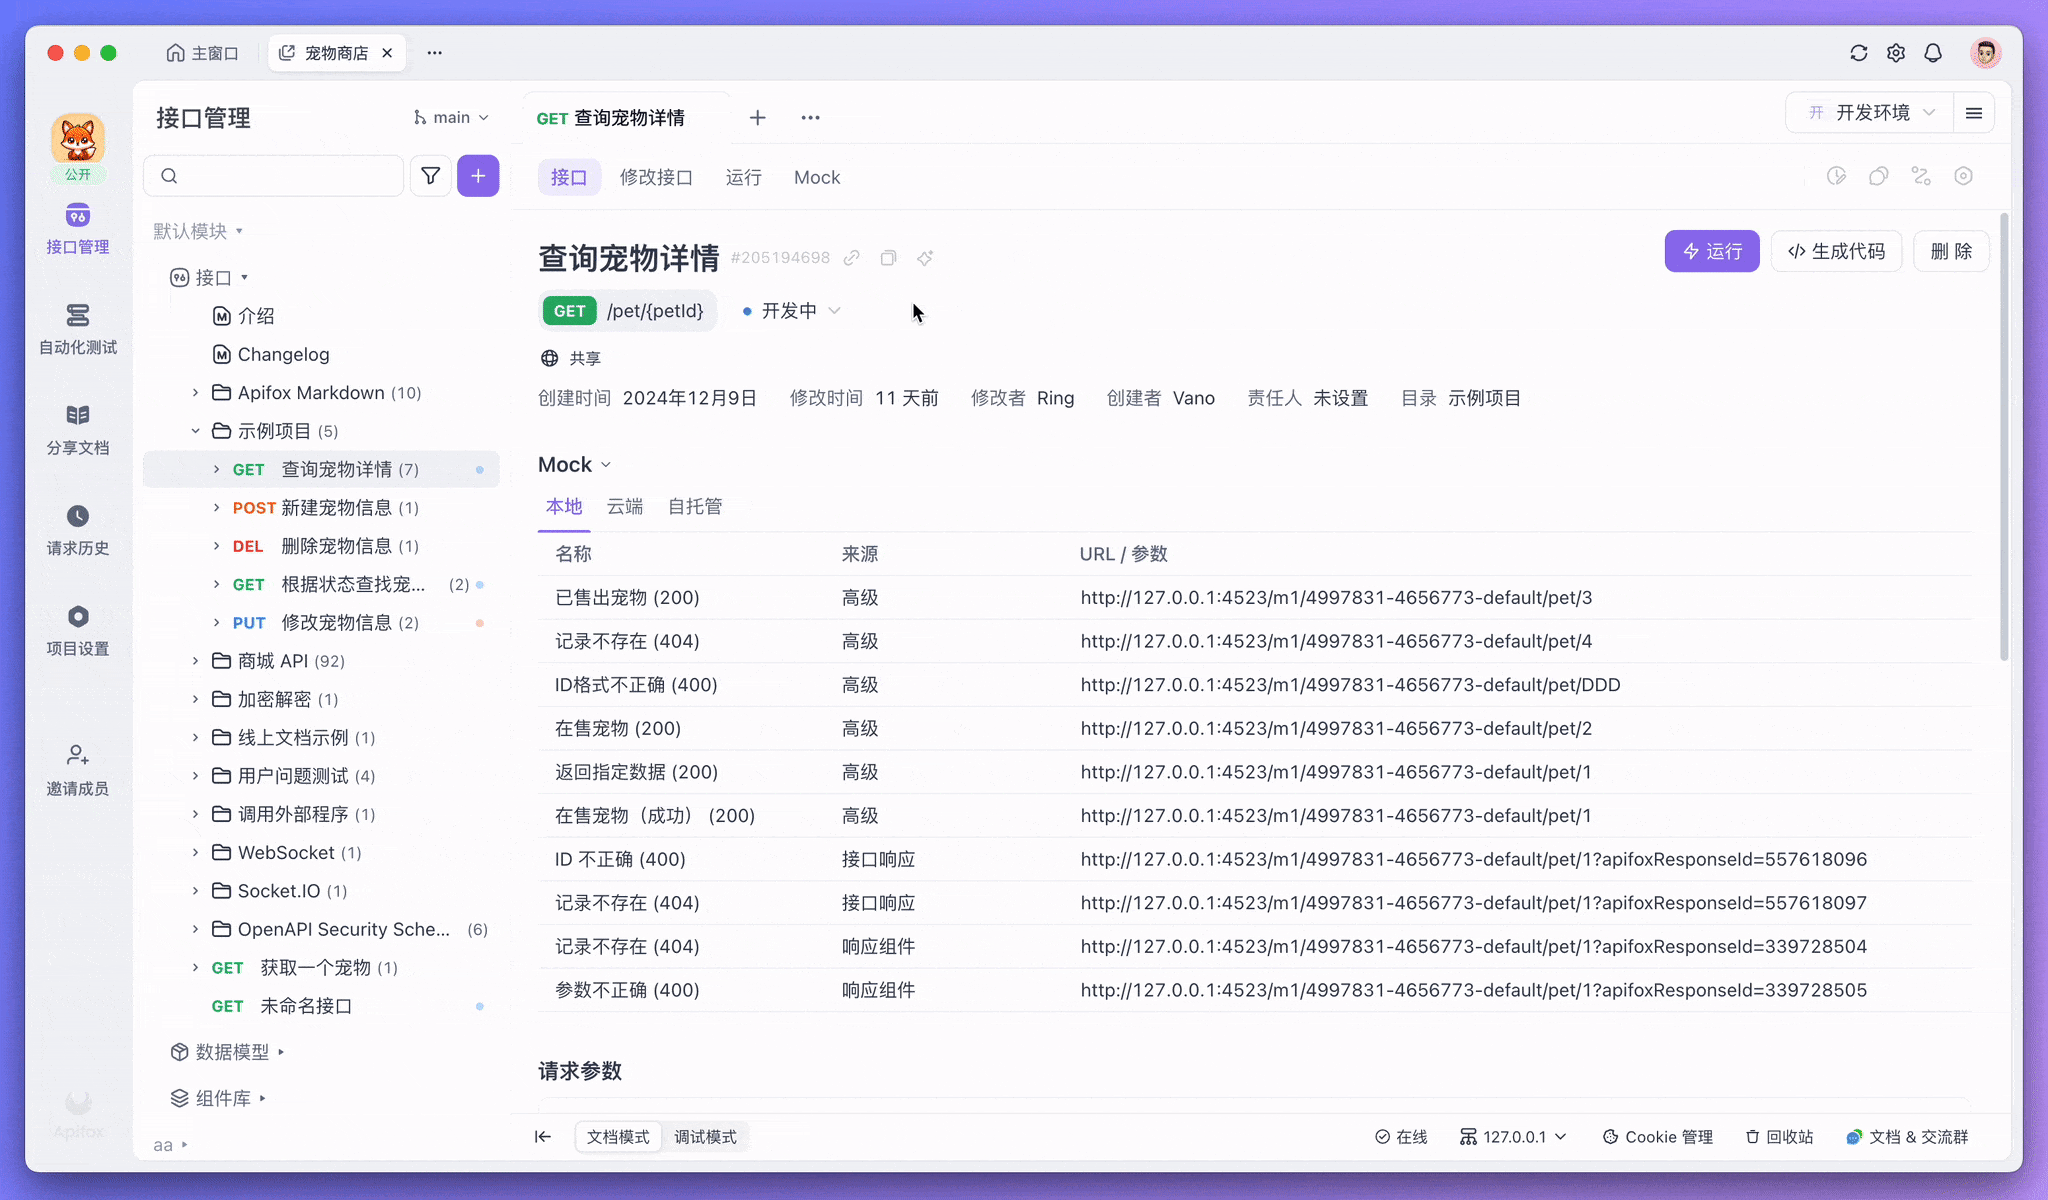Click the interface search field
This screenshot has width=2048, height=1200.
274,176
